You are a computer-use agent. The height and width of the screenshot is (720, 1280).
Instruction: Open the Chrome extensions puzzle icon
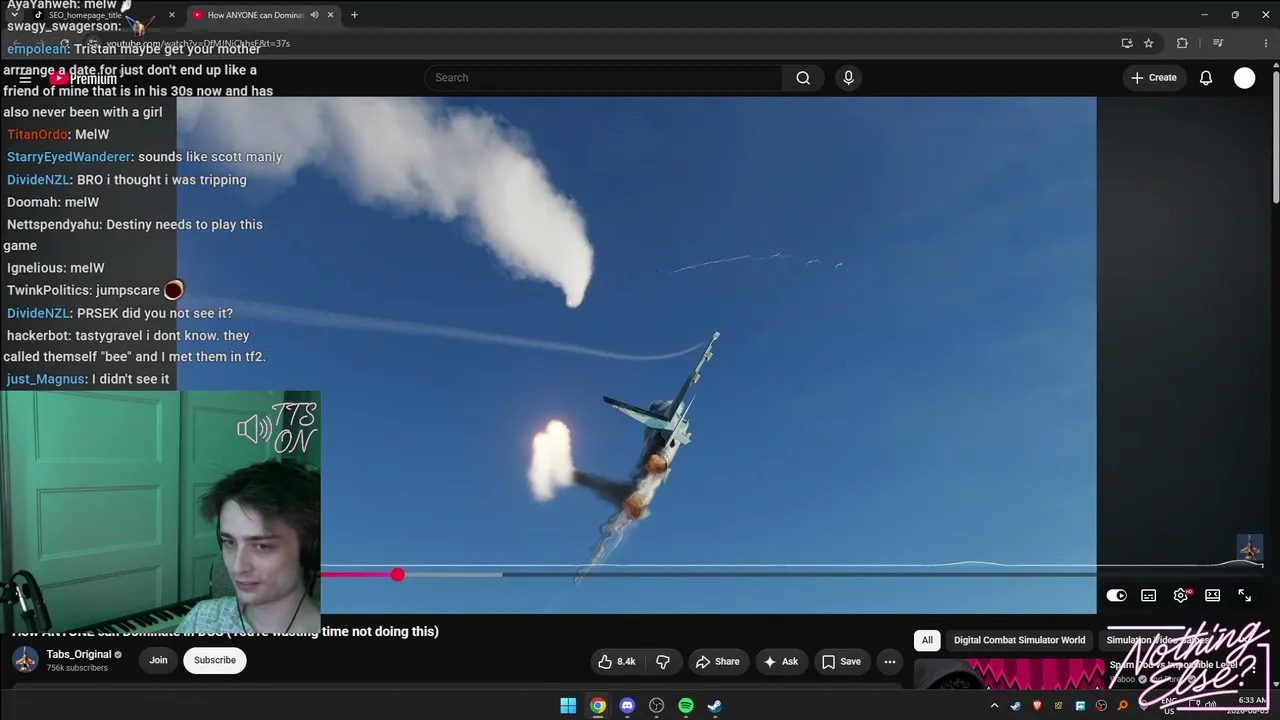(1182, 43)
